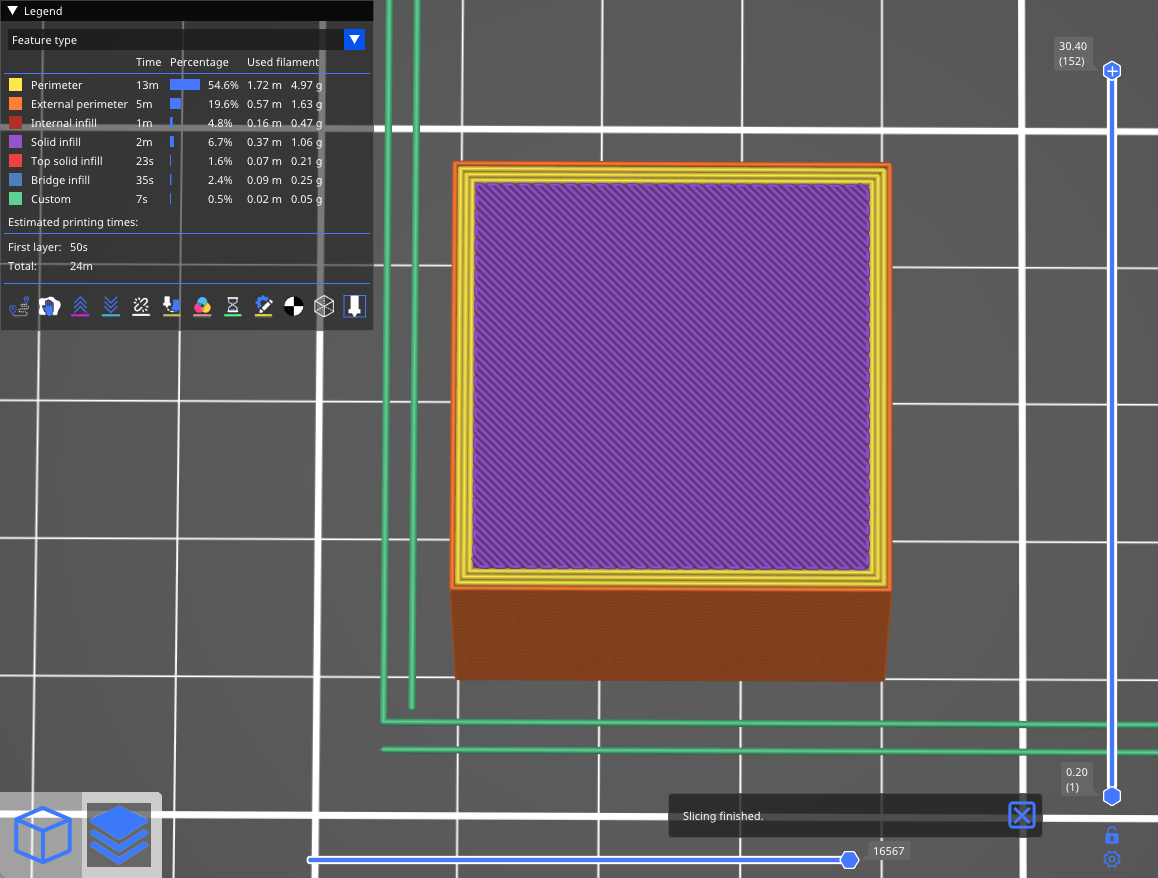The height and width of the screenshot is (878, 1158).
Task: Hide Perimeter feature type in legend
Action: tap(56, 85)
